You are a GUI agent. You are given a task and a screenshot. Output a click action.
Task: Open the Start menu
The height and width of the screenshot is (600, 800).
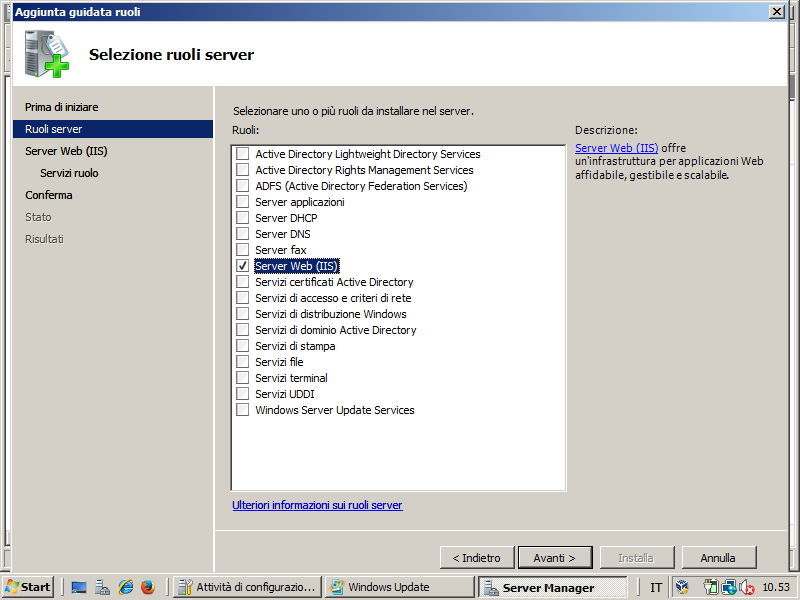tap(28, 587)
